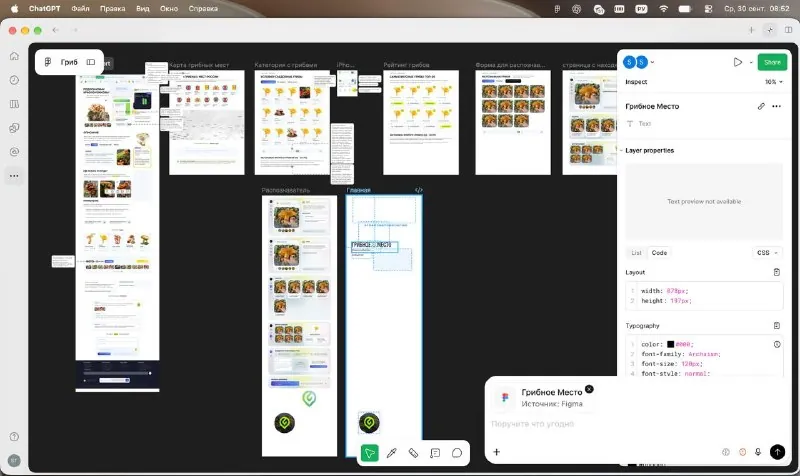Select the Распознаватель frame label
800x476 pixels.
click(285, 190)
